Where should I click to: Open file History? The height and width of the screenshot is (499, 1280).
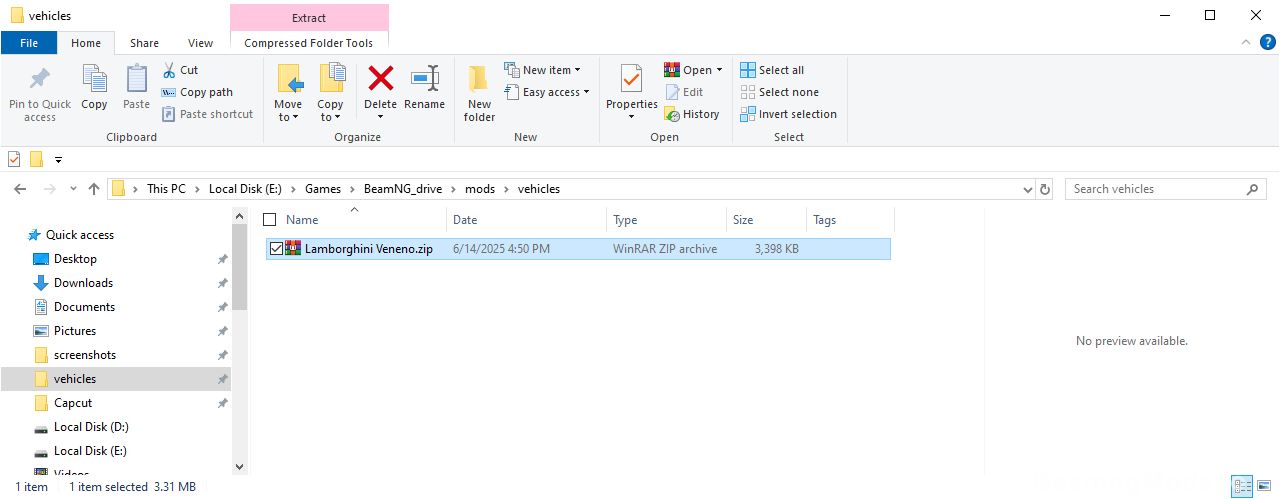(692, 114)
